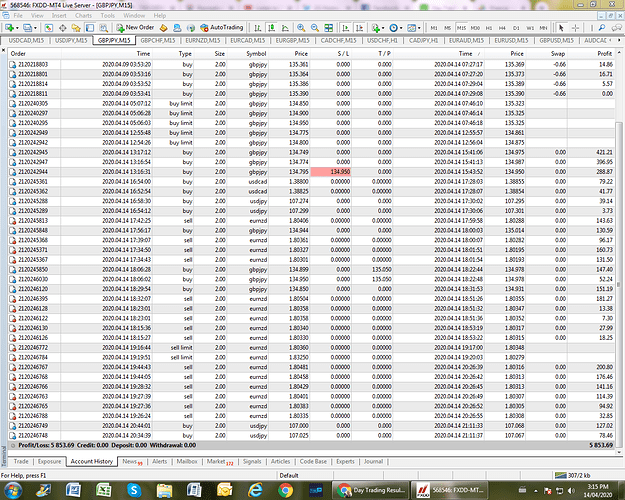Open the Indicators list icon

375,28
